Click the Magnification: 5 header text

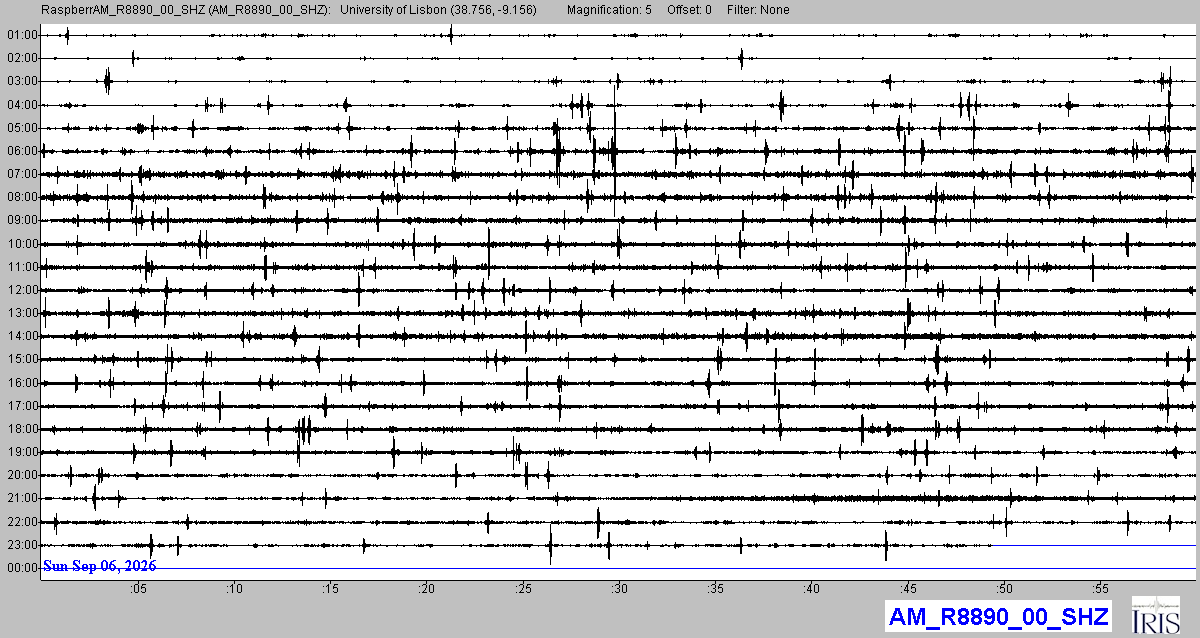coord(608,10)
